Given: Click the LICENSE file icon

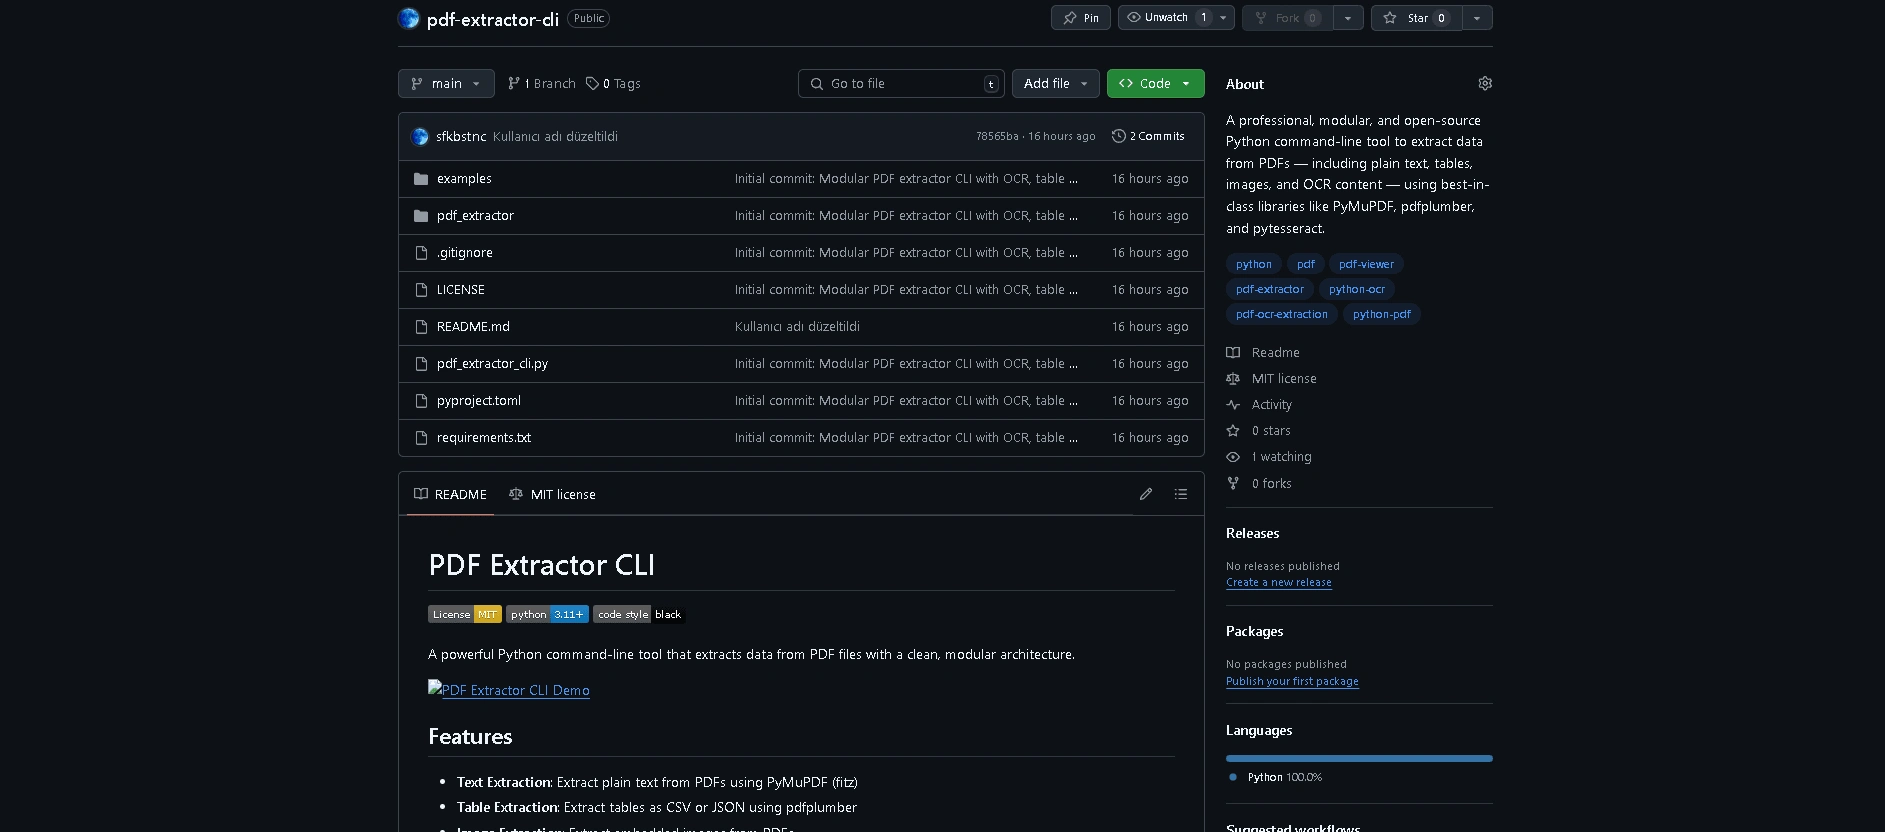Looking at the screenshot, I should pyautogui.click(x=421, y=290).
